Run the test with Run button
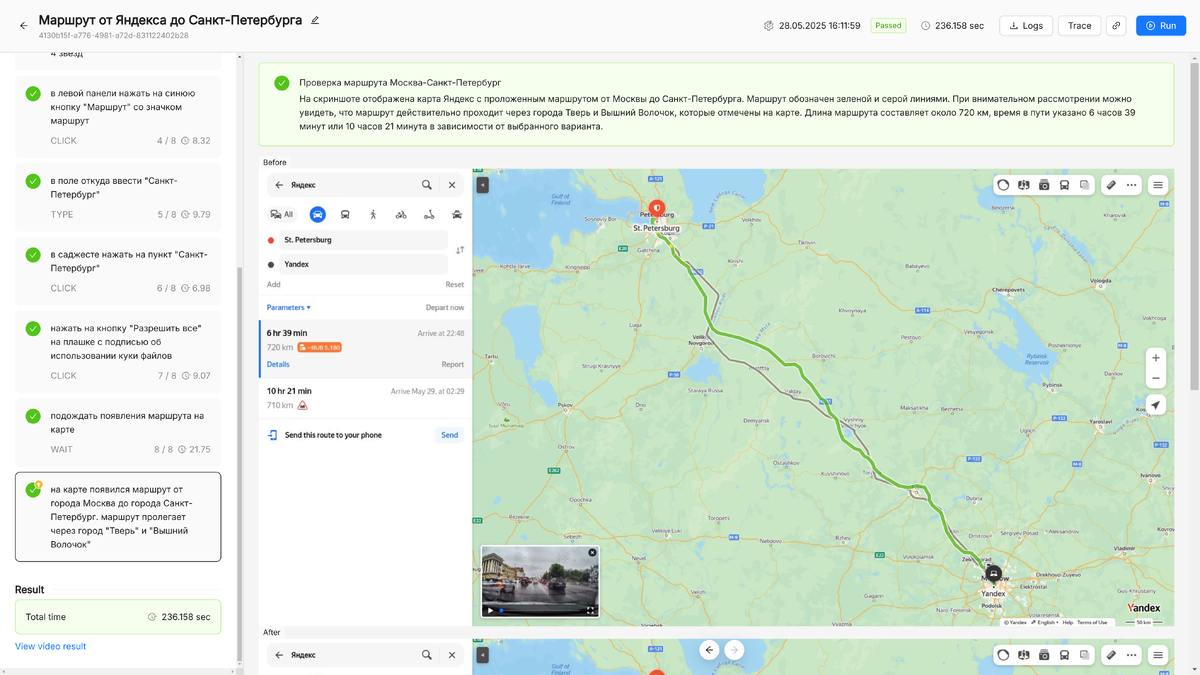This screenshot has height=675, width=1200. tap(1161, 26)
